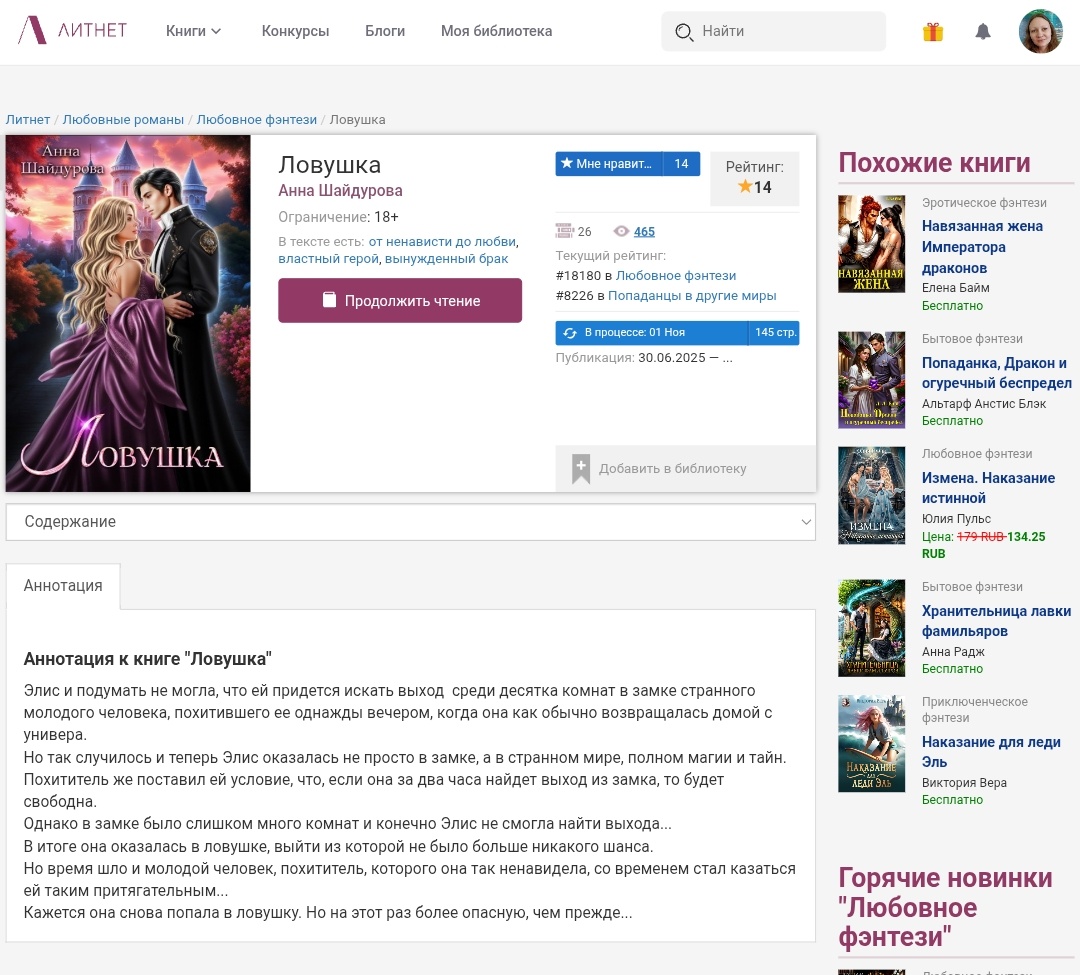
Task: Click the В процессе: 01 Ноя status bar
Action: [x=652, y=333]
